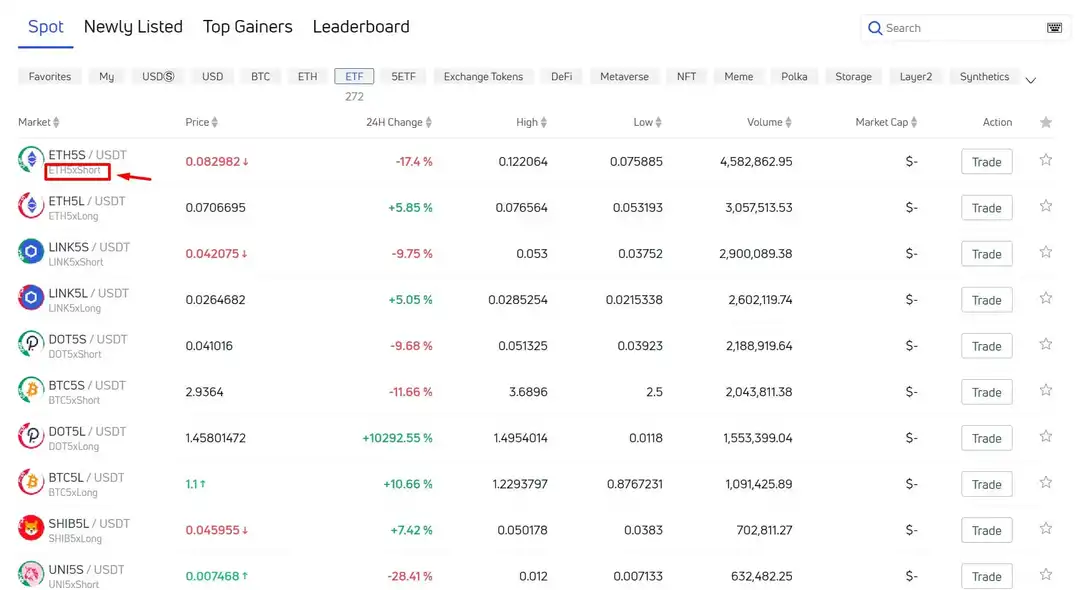Image resolution: width=1080 pixels, height=590 pixels.
Task: Click the Ethereum coin icon beside ETH5S
Action: point(28,160)
